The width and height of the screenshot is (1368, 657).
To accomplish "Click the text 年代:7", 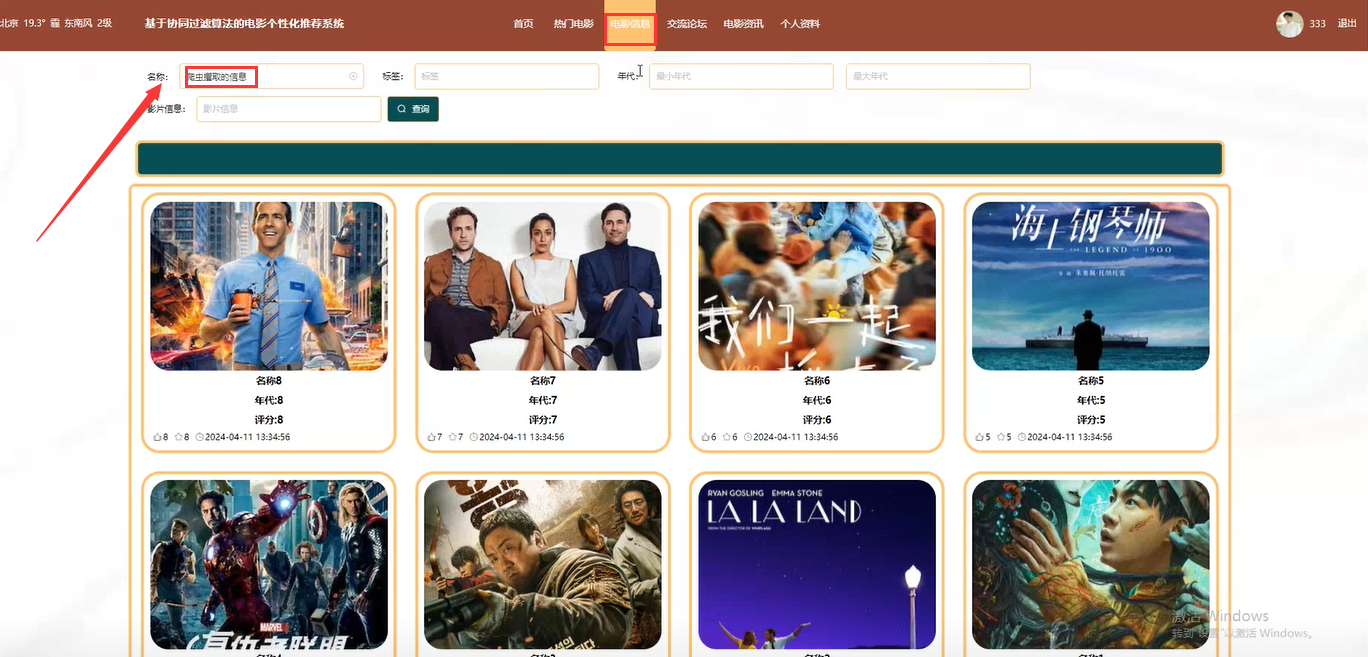I will [543, 400].
